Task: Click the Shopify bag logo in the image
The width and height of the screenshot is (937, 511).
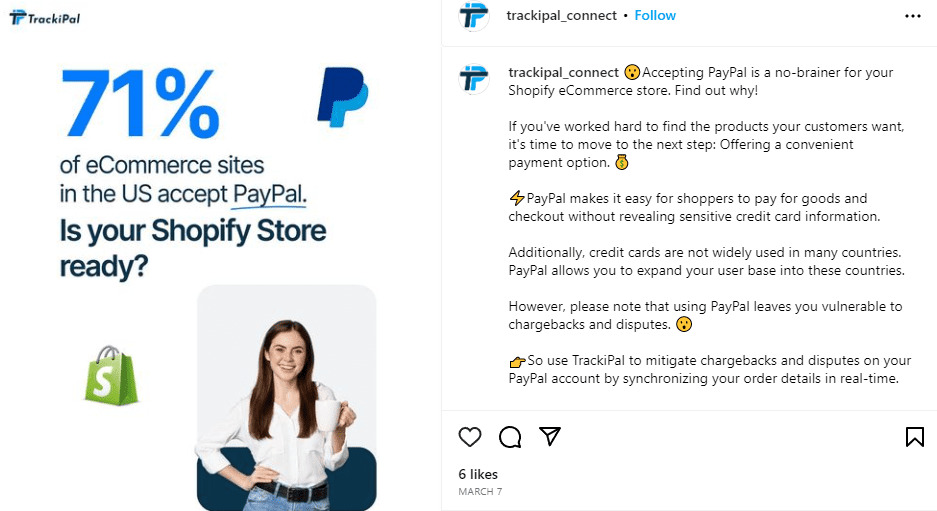Action: (111, 375)
